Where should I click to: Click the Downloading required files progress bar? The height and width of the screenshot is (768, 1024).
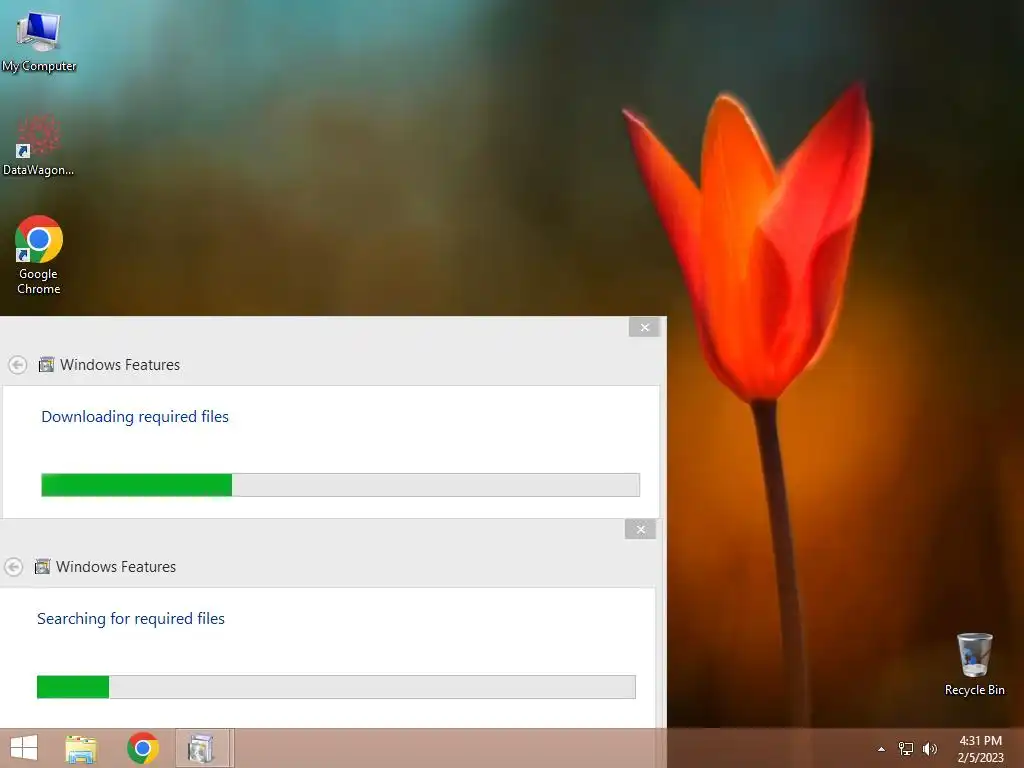(x=340, y=485)
